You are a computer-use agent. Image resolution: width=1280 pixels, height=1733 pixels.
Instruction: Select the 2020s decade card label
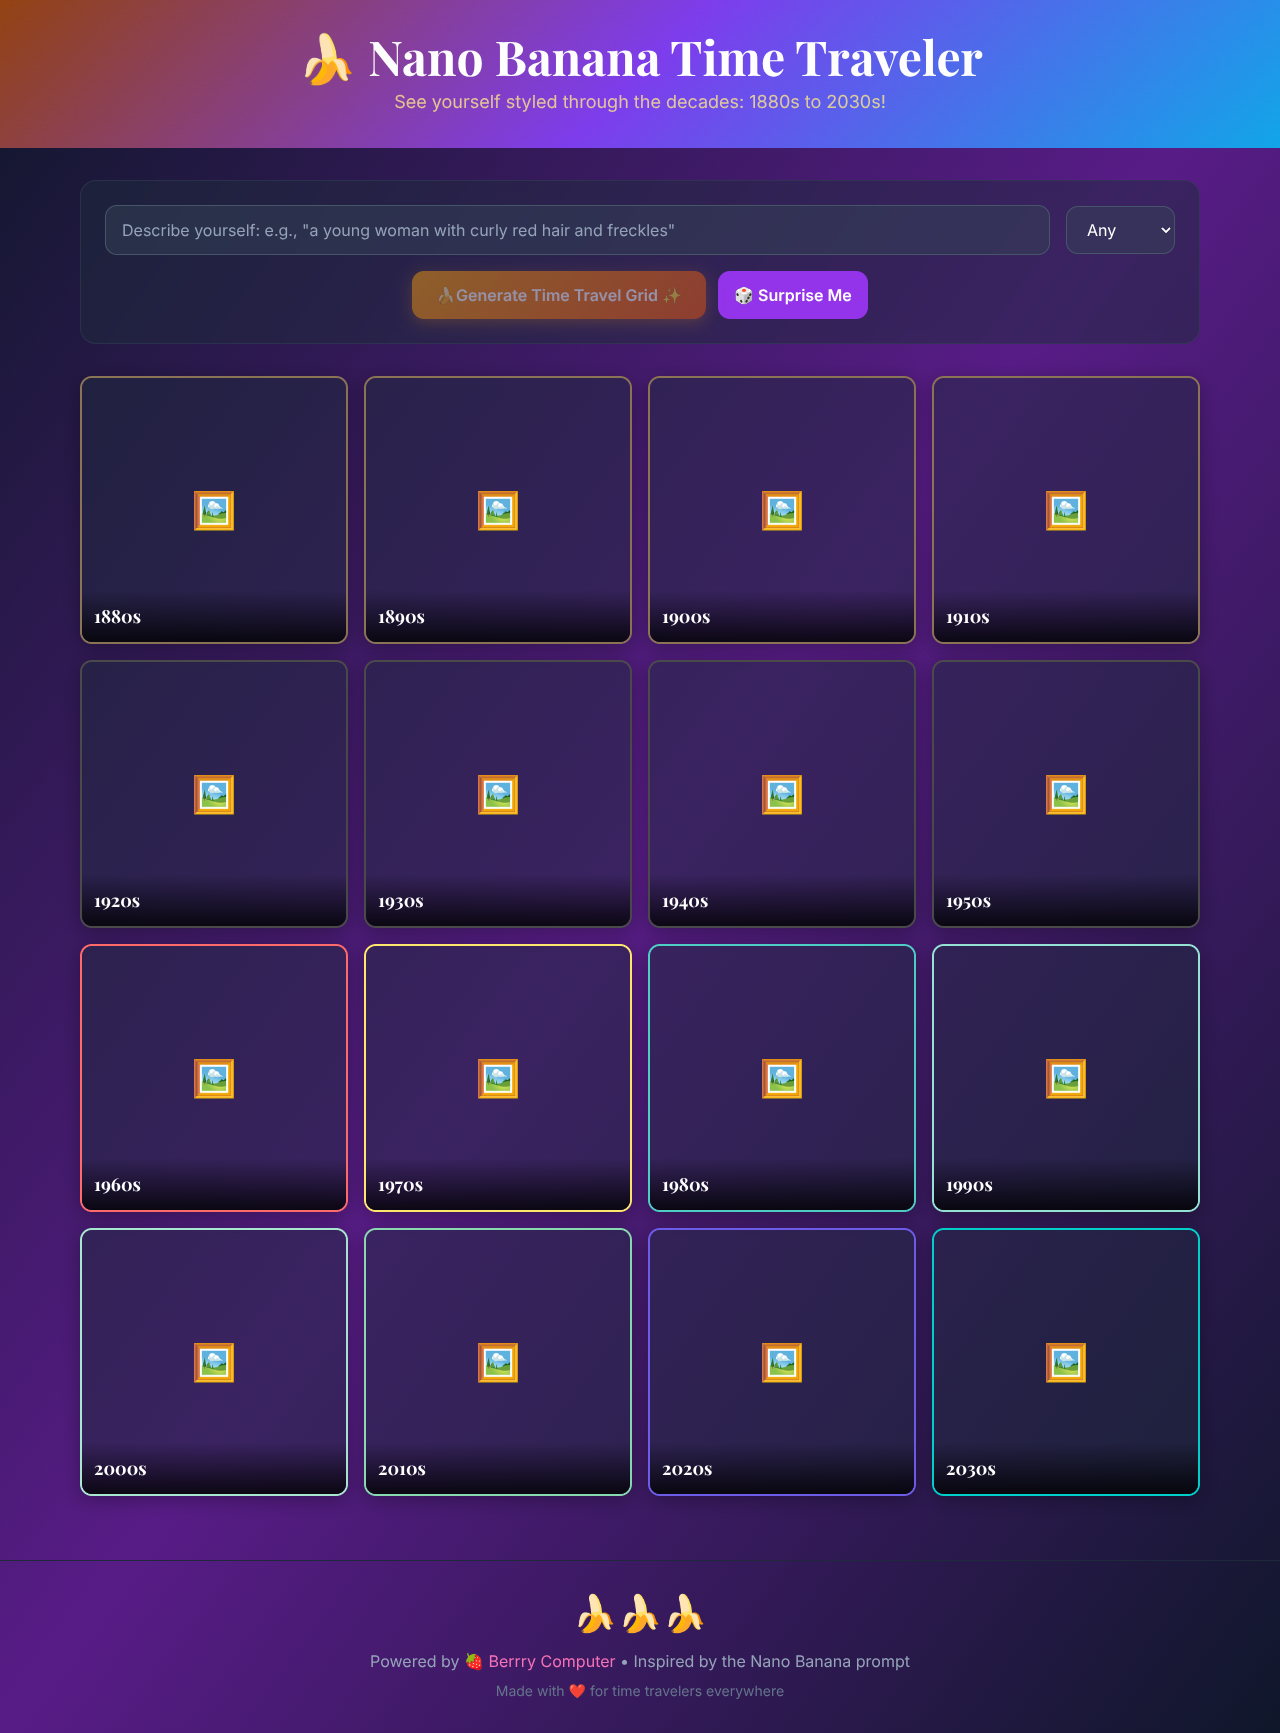point(687,1469)
